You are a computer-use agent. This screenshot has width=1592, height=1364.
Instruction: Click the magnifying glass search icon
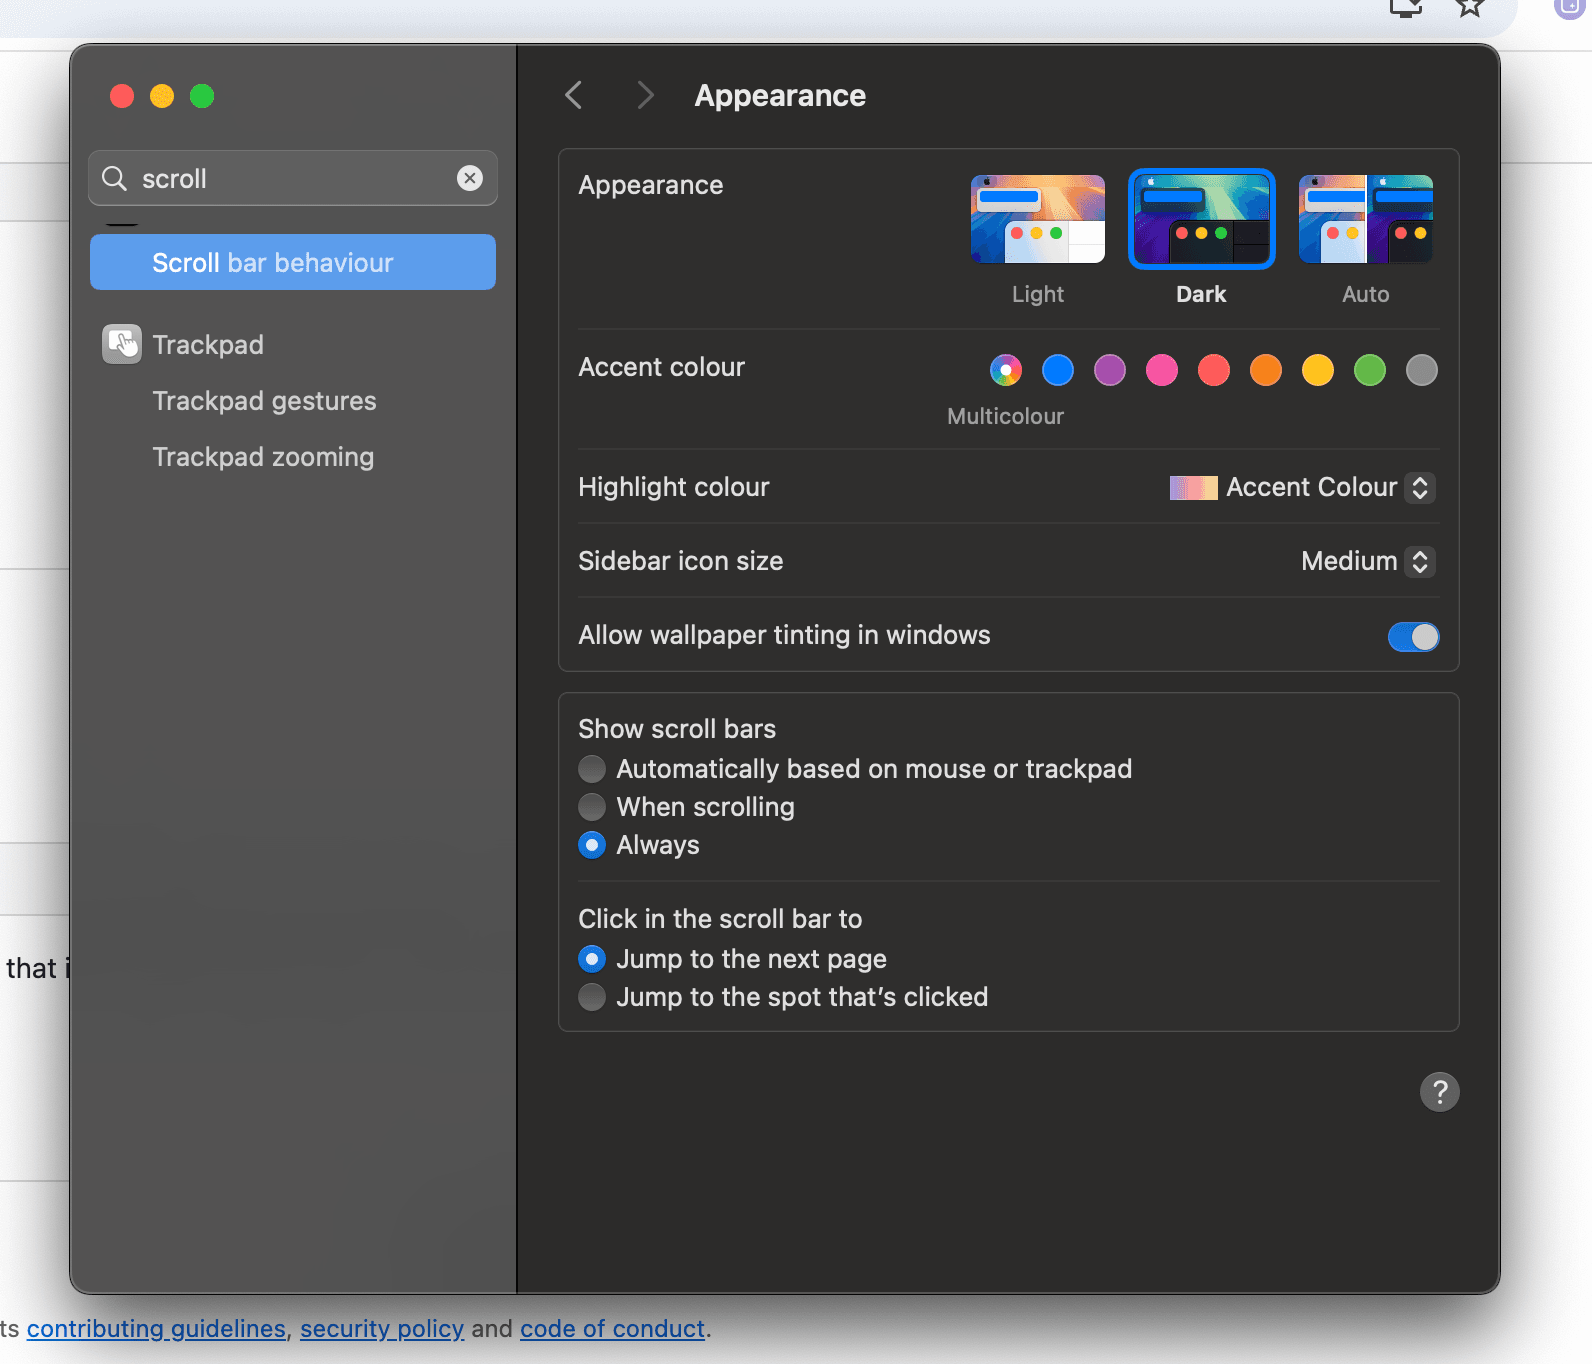click(116, 179)
